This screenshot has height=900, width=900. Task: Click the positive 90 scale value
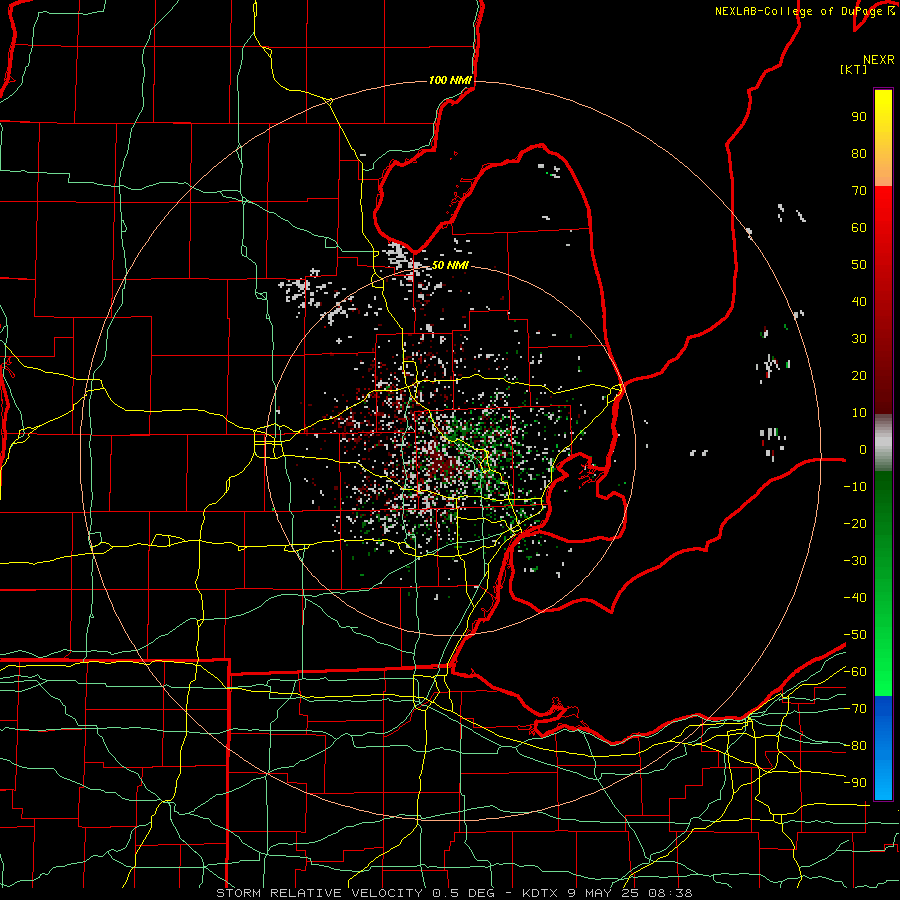[859, 117]
